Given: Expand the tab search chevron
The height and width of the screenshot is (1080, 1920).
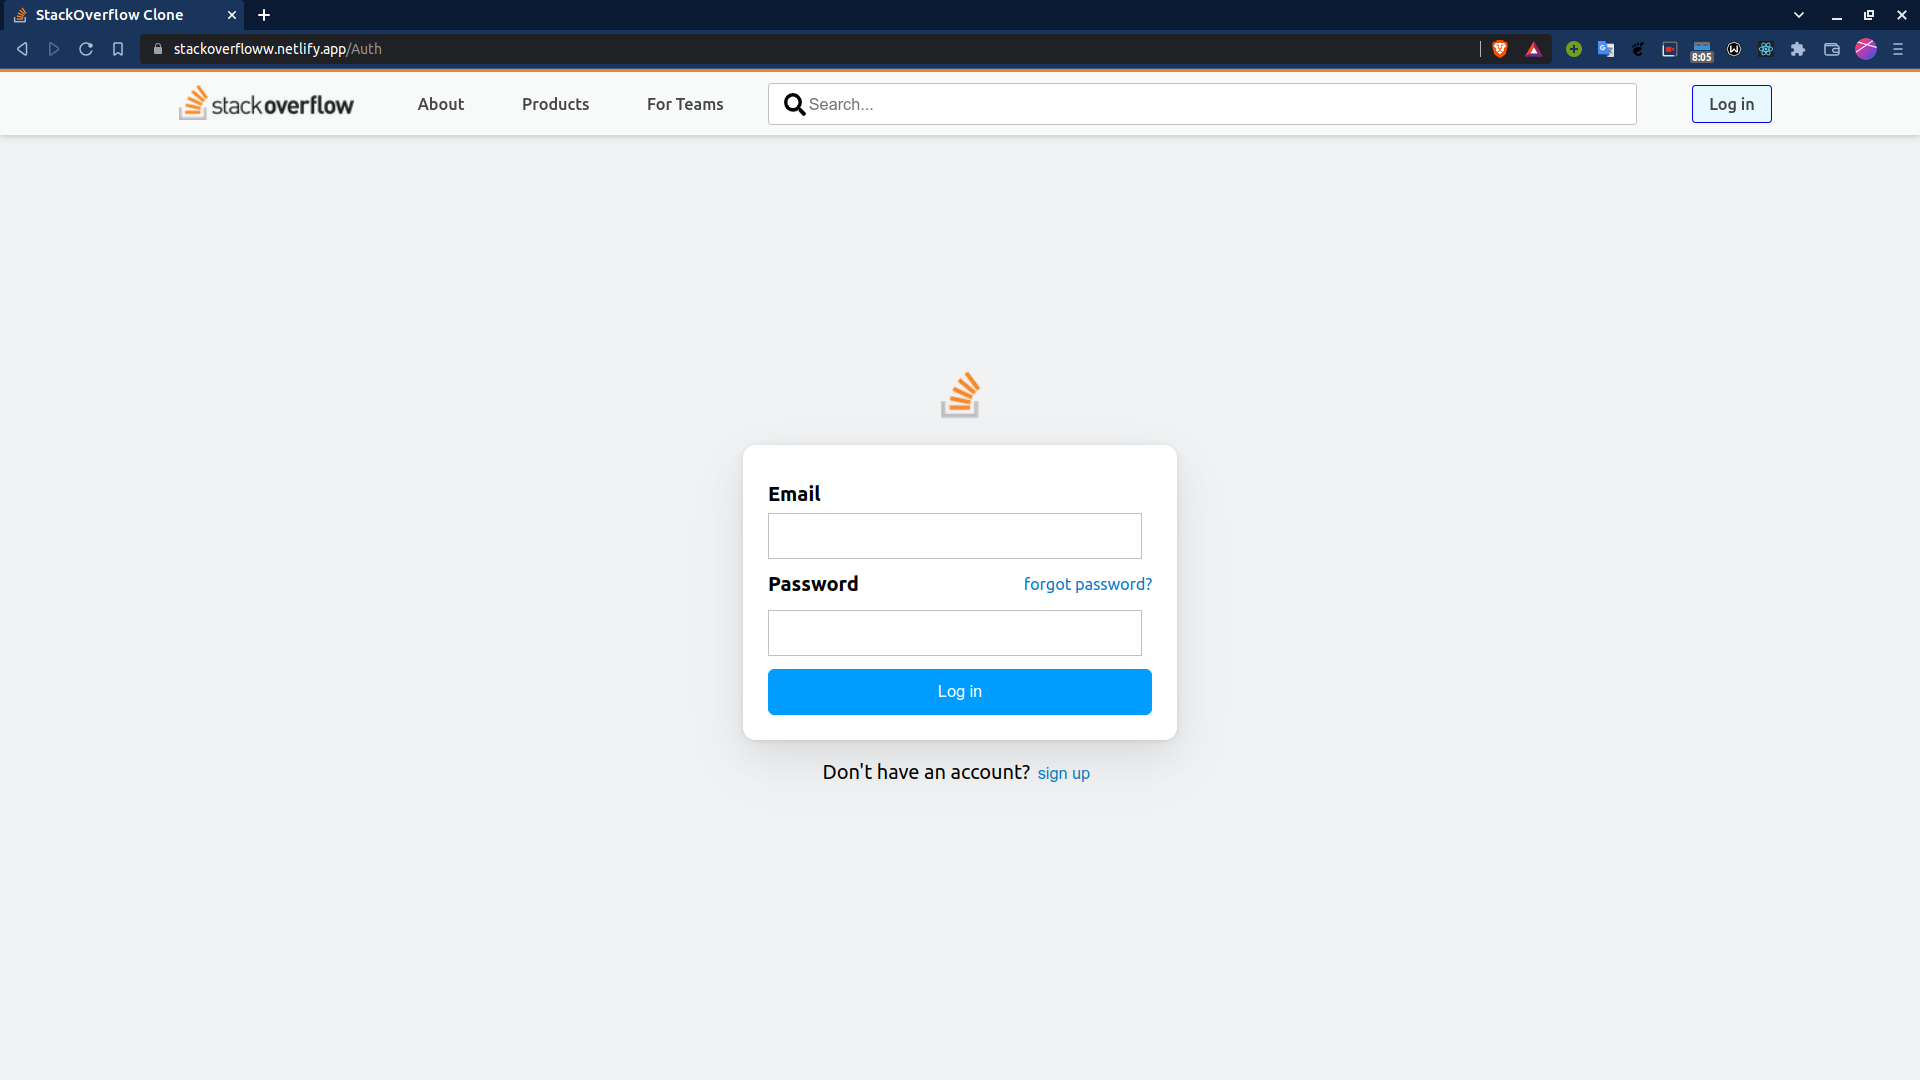Looking at the screenshot, I should pyautogui.click(x=1799, y=15).
